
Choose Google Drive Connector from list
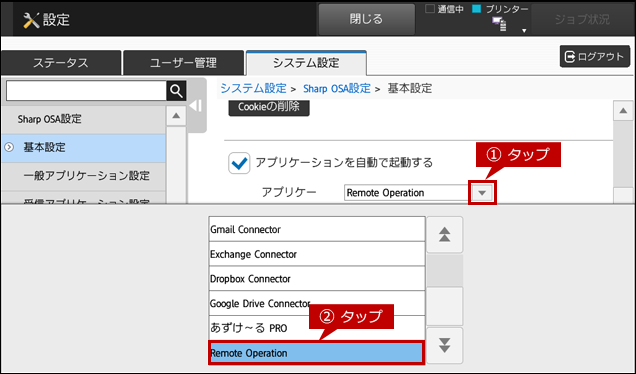click(317, 304)
